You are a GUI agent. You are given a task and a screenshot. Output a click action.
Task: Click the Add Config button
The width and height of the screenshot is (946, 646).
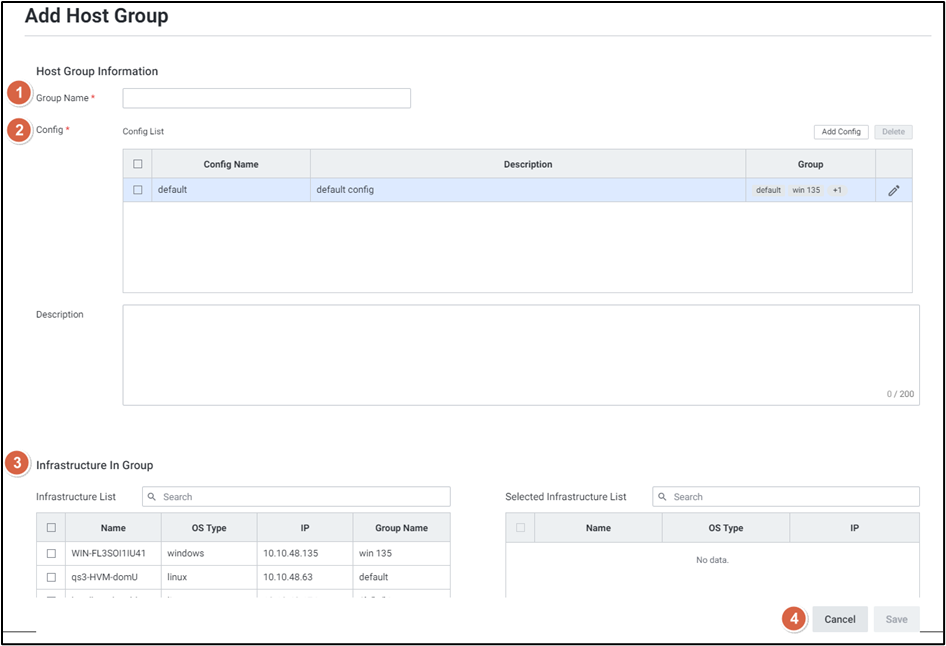click(x=841, y=132)
